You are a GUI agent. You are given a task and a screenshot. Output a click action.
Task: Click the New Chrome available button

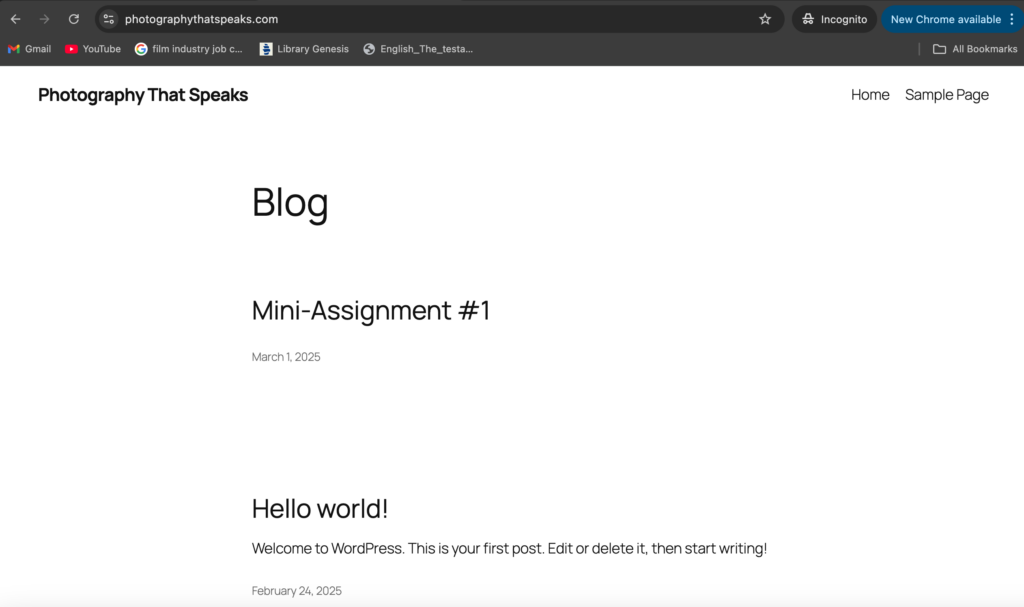click(x=945, y=19)
